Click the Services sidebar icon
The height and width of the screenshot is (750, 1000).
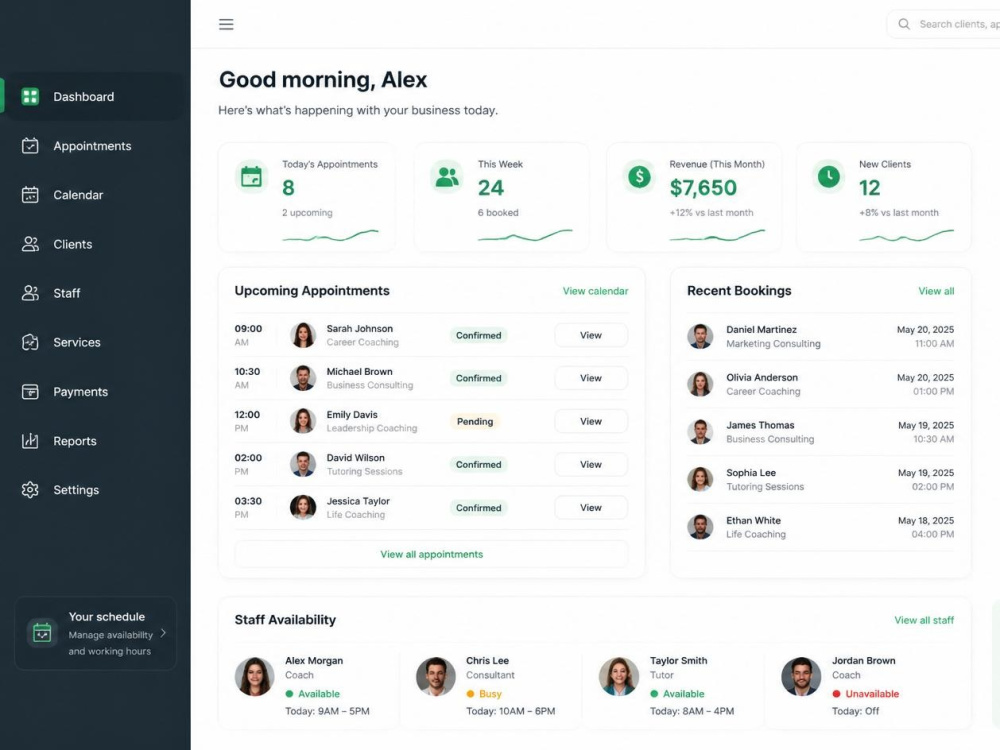point(30,342)
